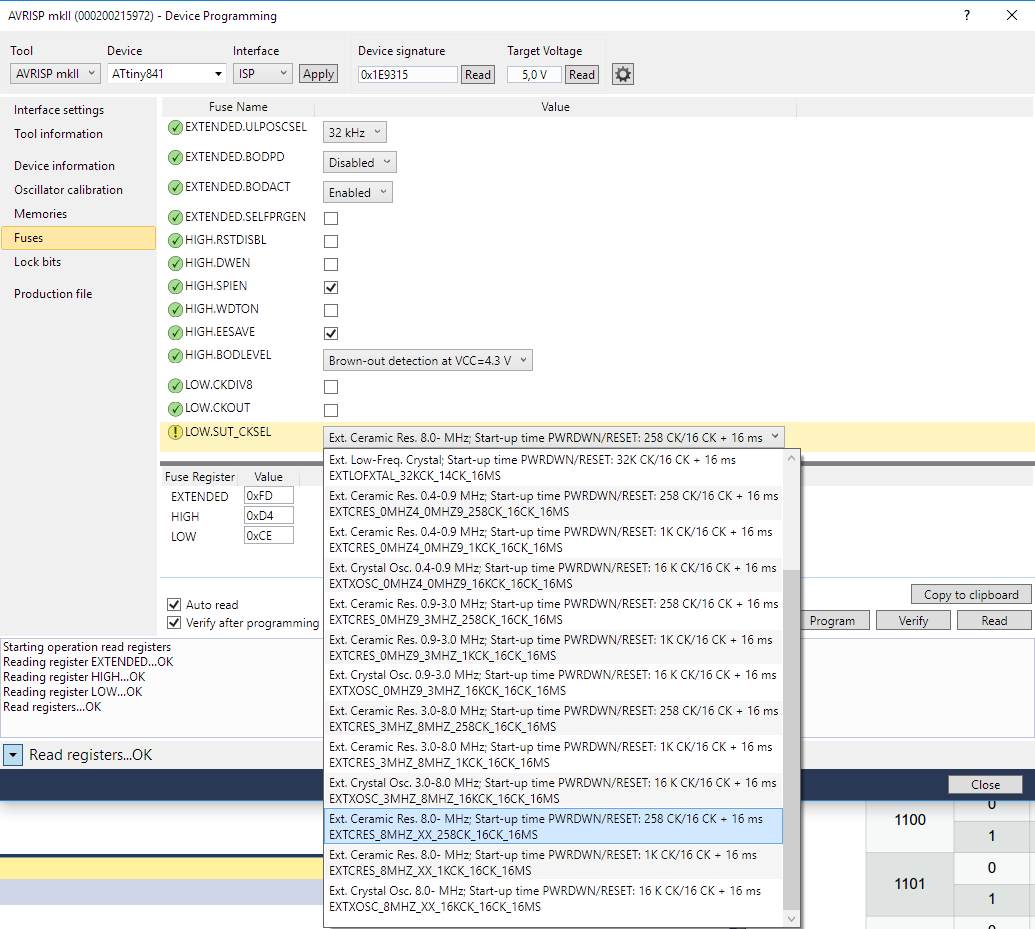This screenshot has width=1035, height=929.
Task: Click the green check beside HIGH.EESAVE
Action: click(175, 333)
